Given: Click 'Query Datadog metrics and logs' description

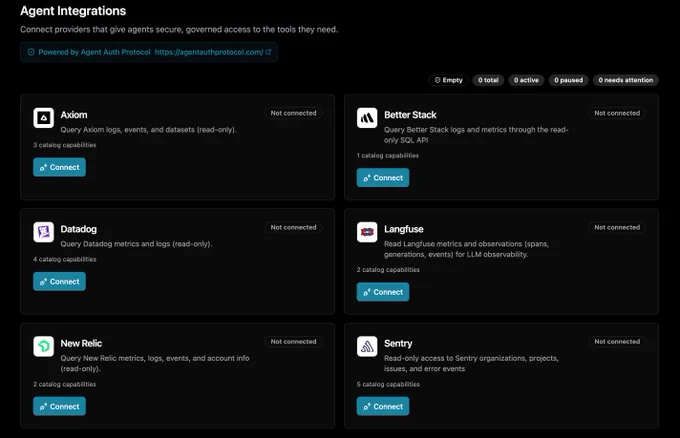Looking at the screenshot, I should click(x=136, y=244).
